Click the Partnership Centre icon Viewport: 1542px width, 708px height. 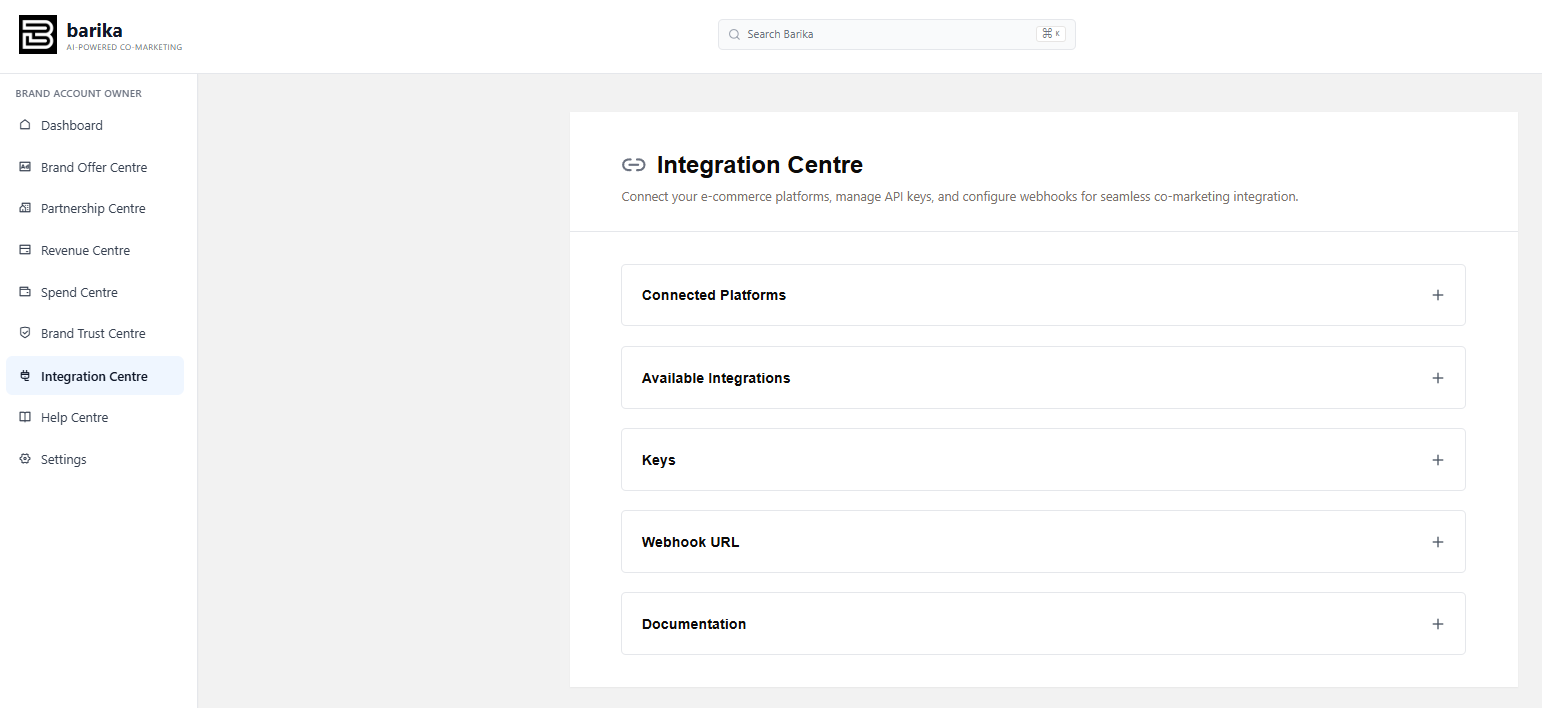(x=25, y=208)
